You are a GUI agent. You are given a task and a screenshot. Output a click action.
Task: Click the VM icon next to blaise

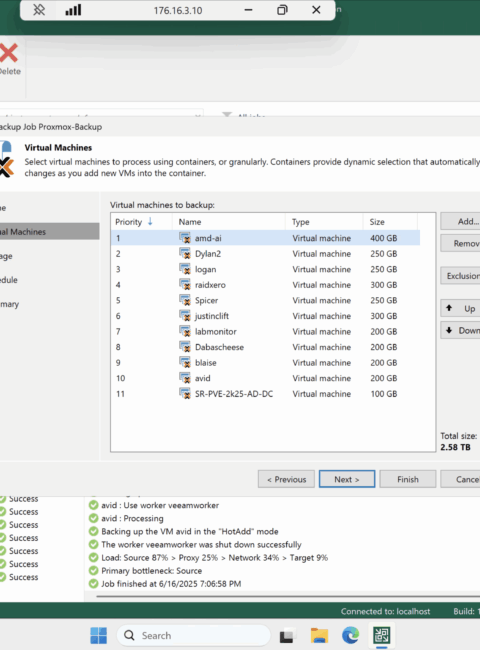tap(184, 362)
